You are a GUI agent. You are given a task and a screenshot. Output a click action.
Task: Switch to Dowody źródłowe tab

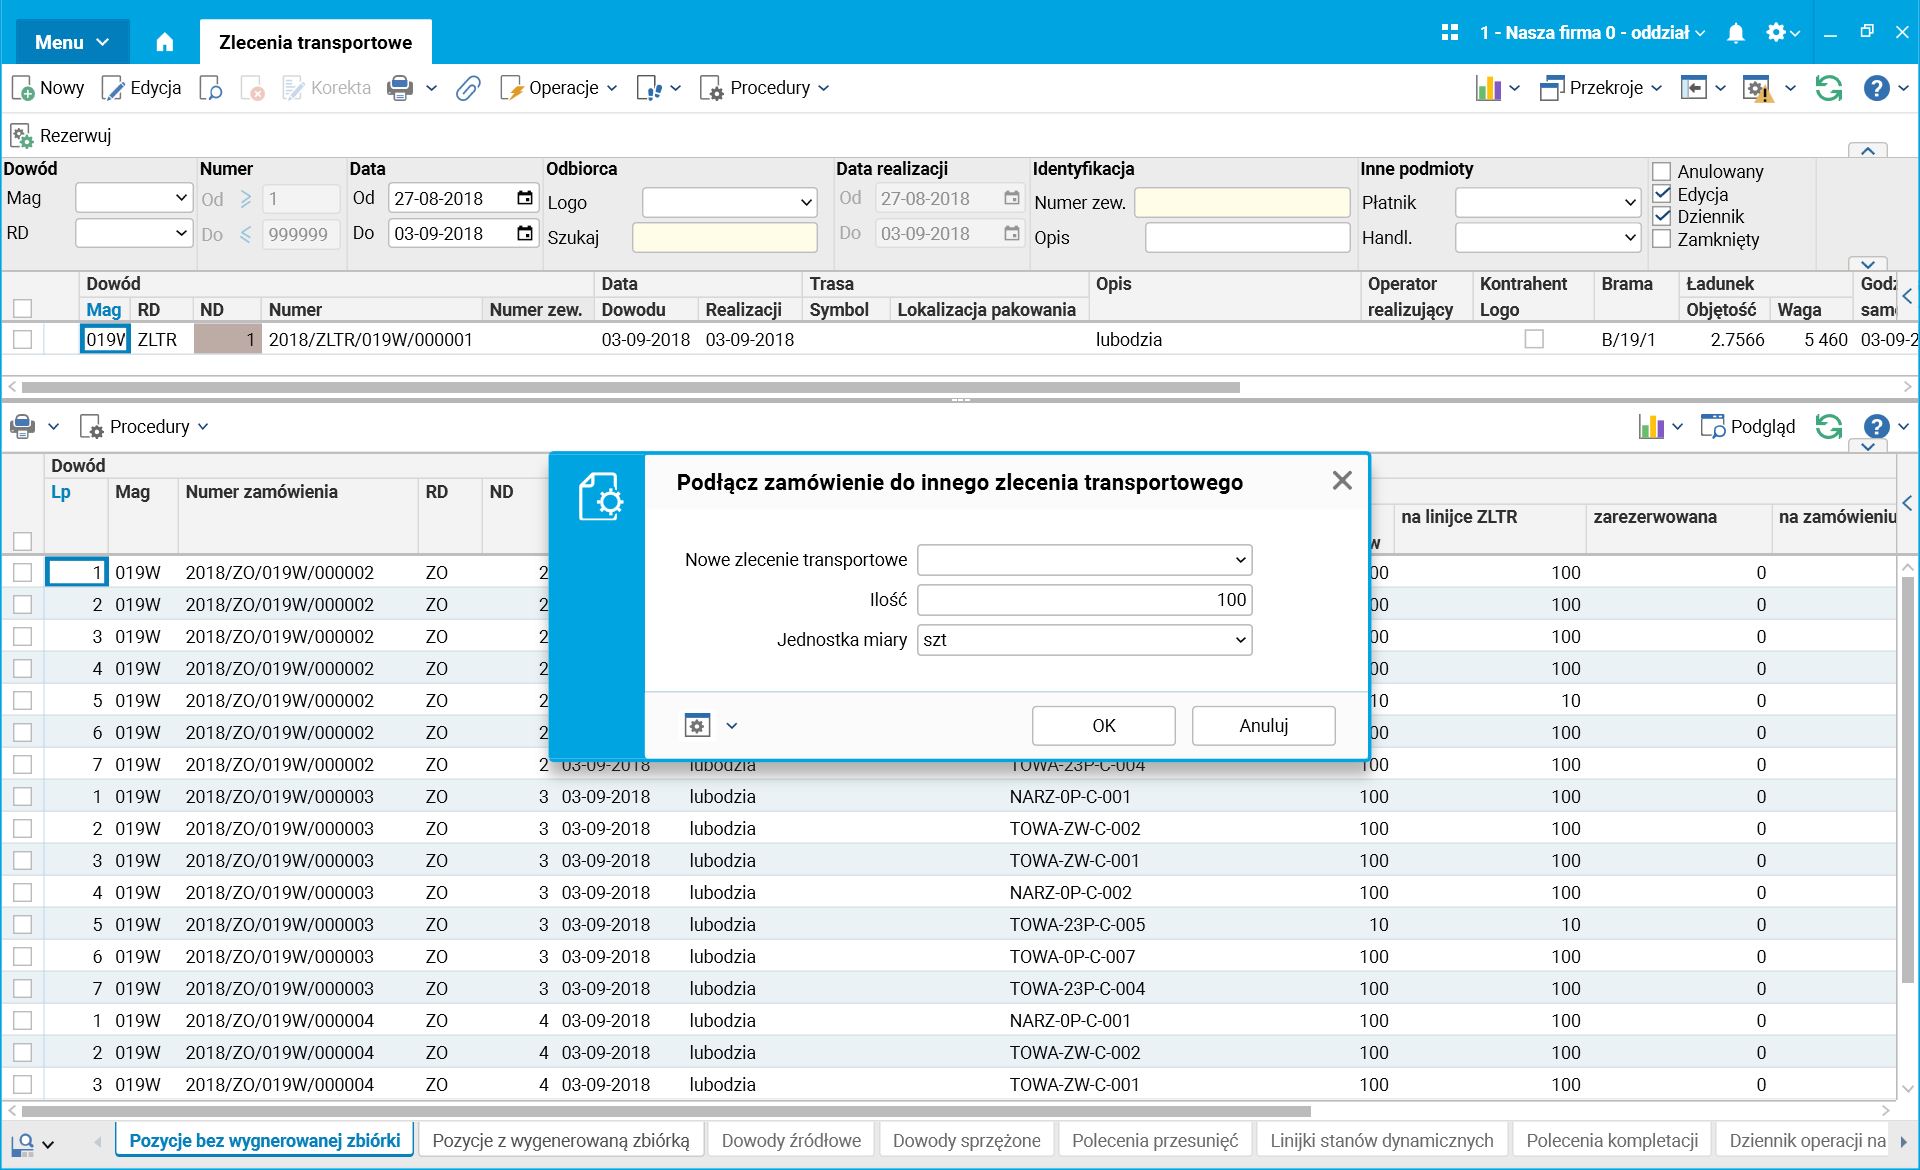tap(791, 1140)
